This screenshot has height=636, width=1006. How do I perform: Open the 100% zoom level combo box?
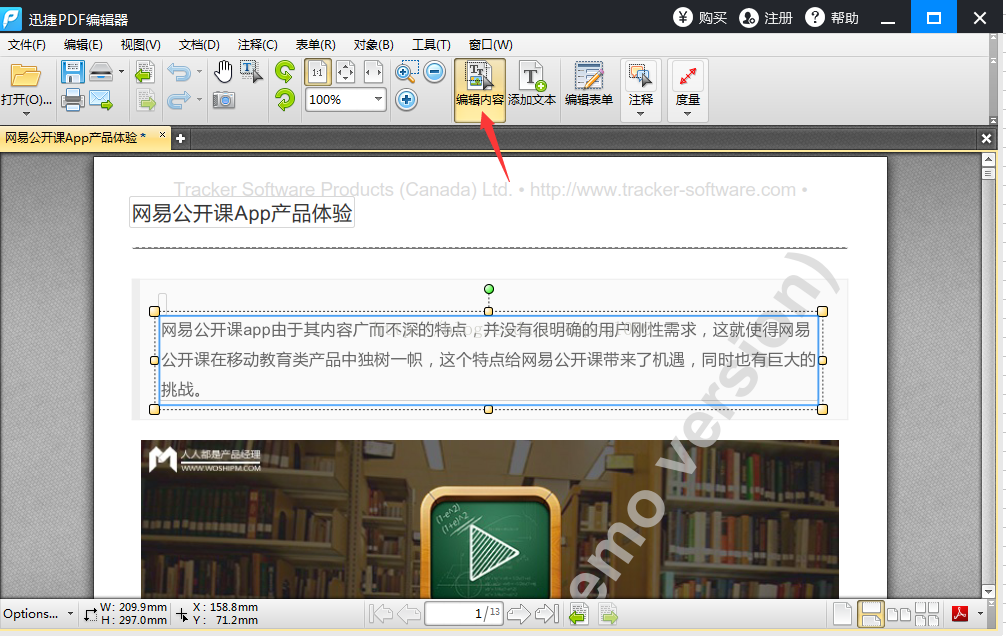(x=345, y=100)
